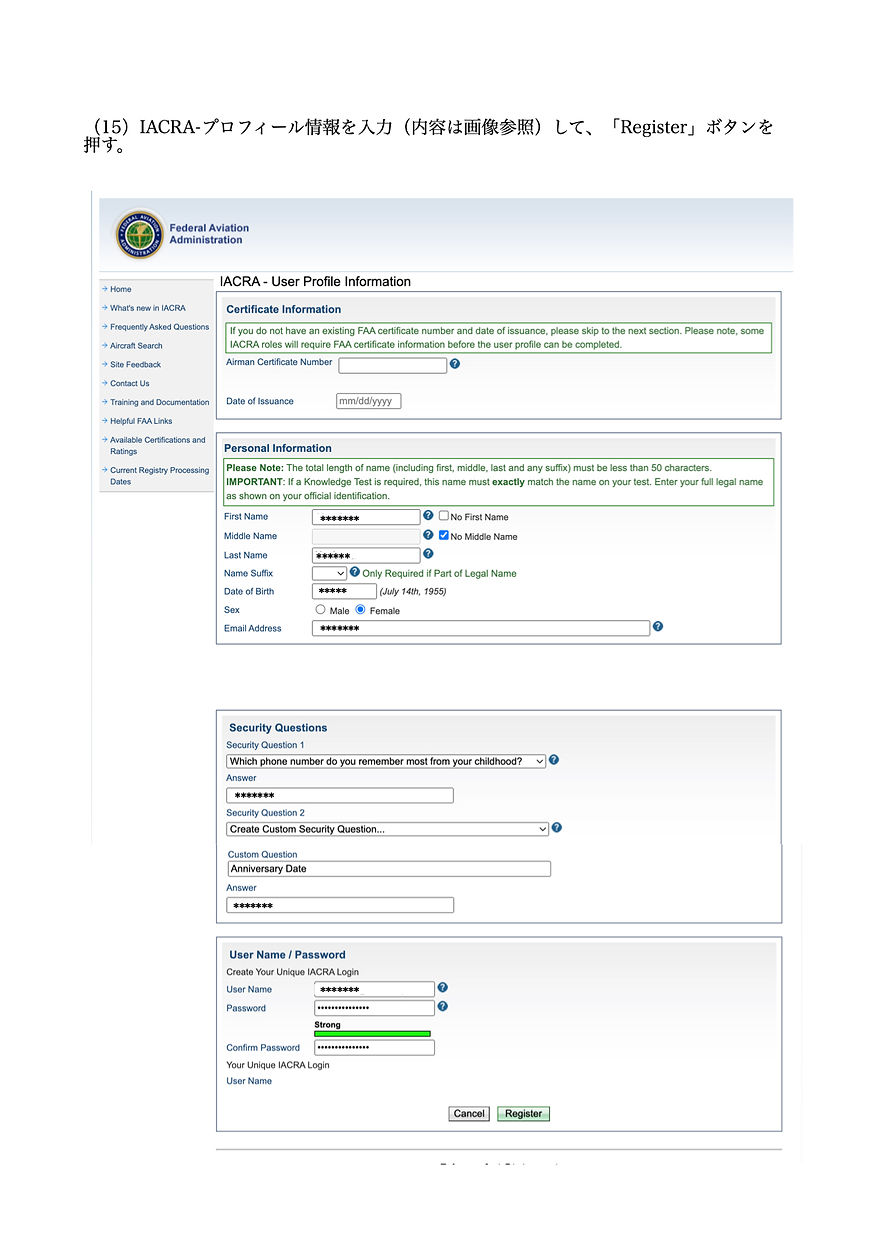Open help icon next to First Name field

point(428,516)
